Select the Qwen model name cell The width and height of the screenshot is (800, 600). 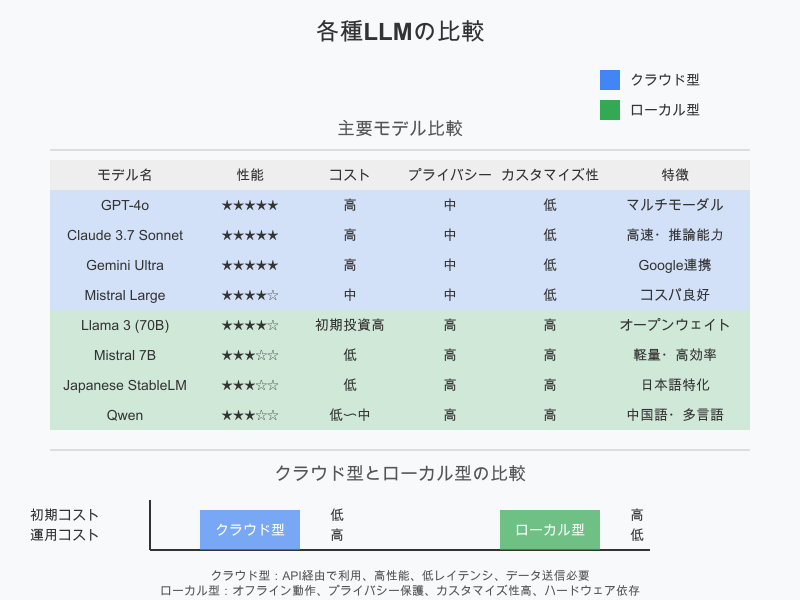coord(125,415)
